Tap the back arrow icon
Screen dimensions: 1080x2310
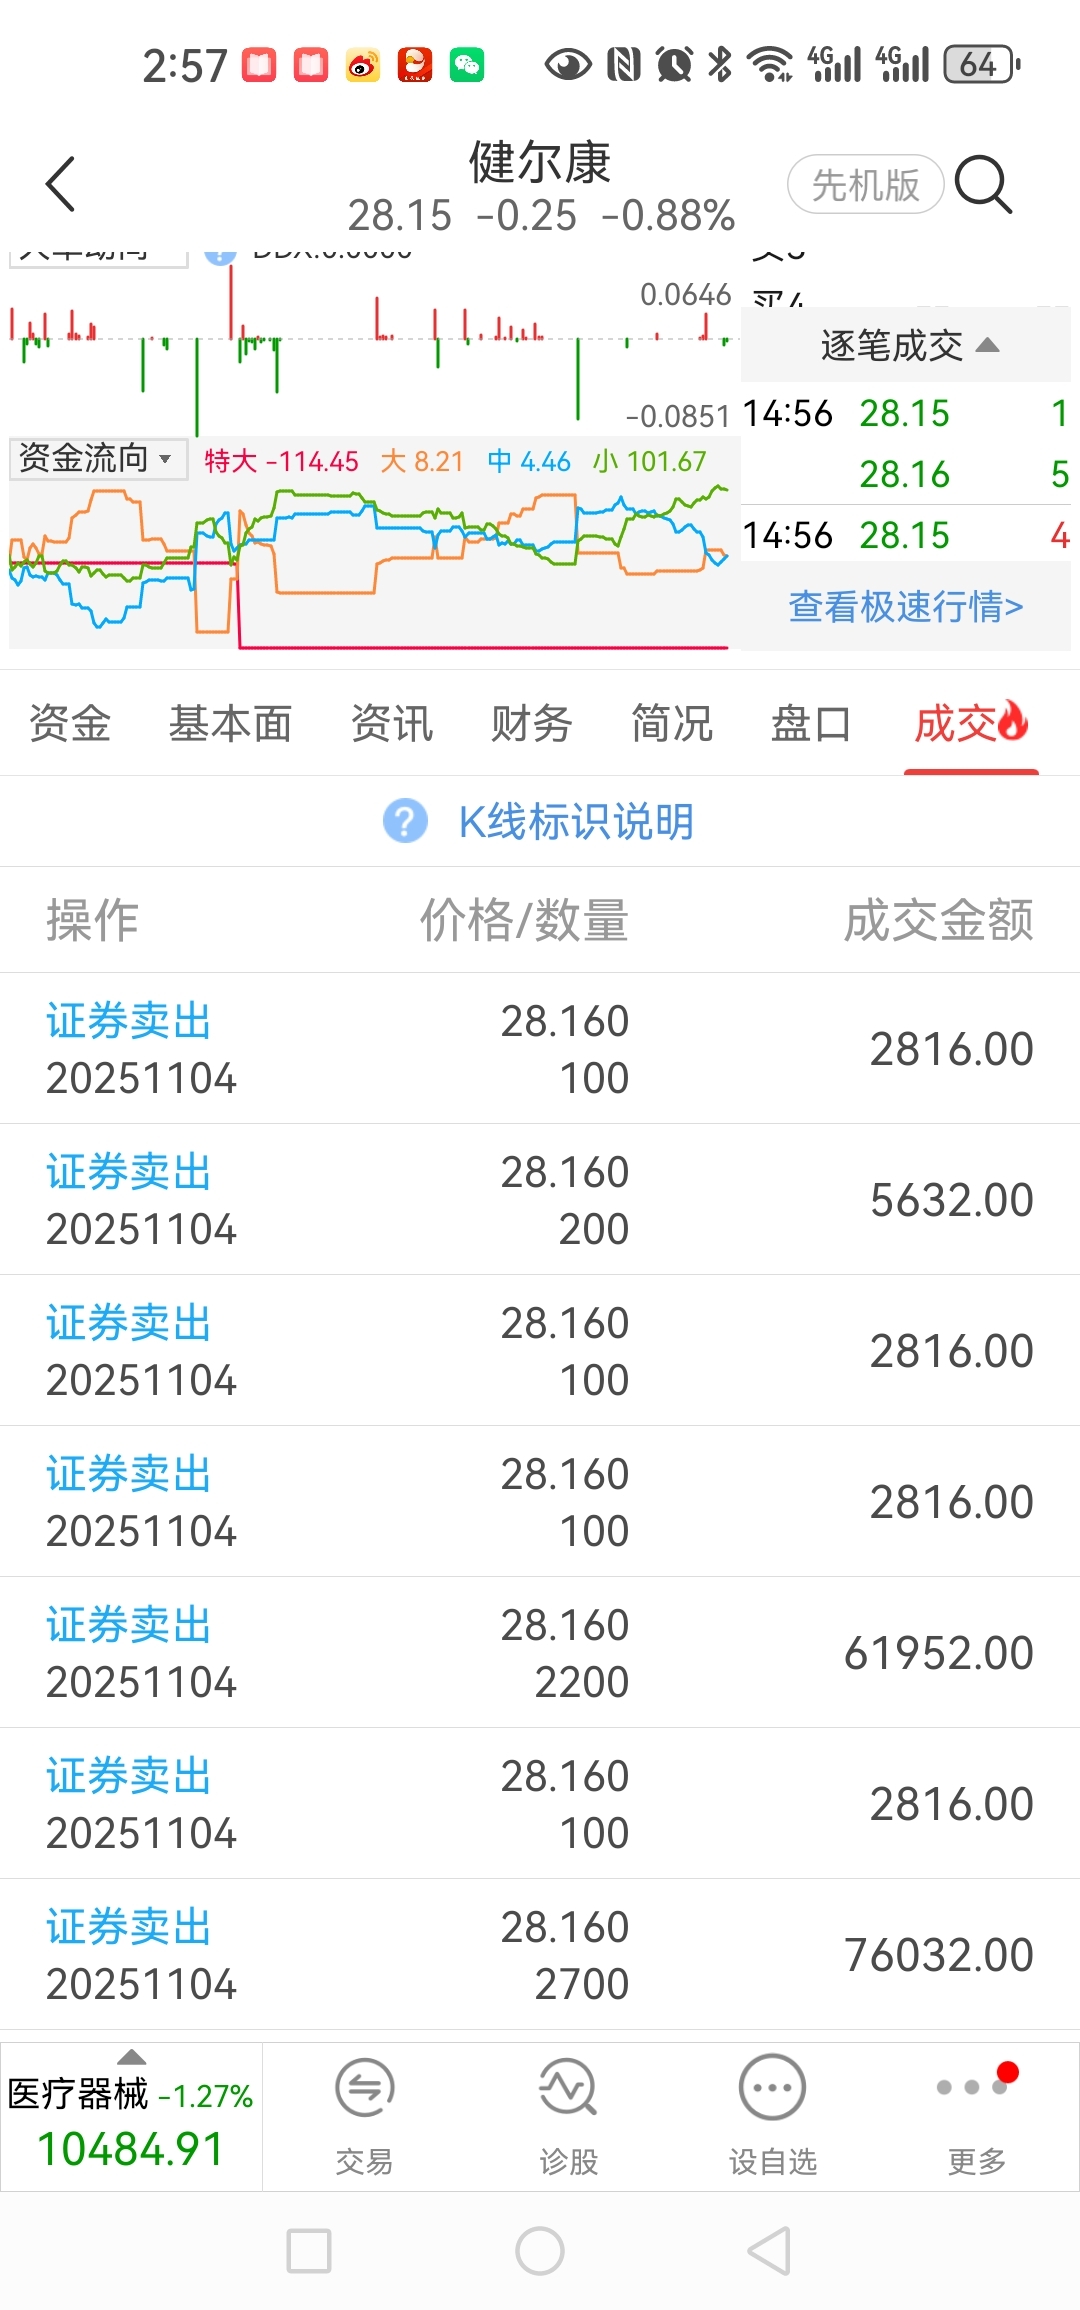coord(61,184)
